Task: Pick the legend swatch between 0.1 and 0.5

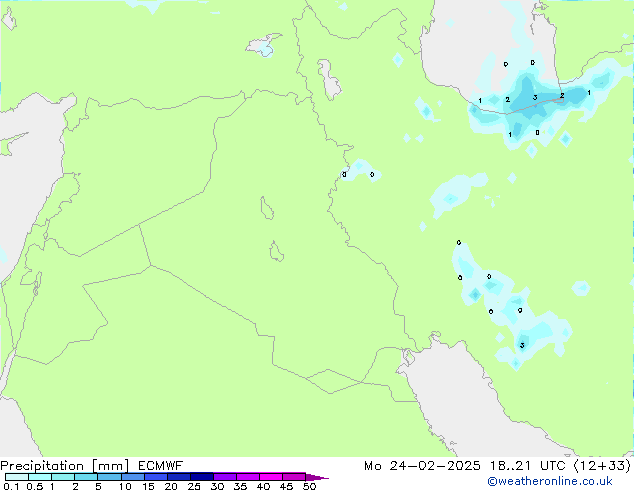Action: click(x=17, y=477)
